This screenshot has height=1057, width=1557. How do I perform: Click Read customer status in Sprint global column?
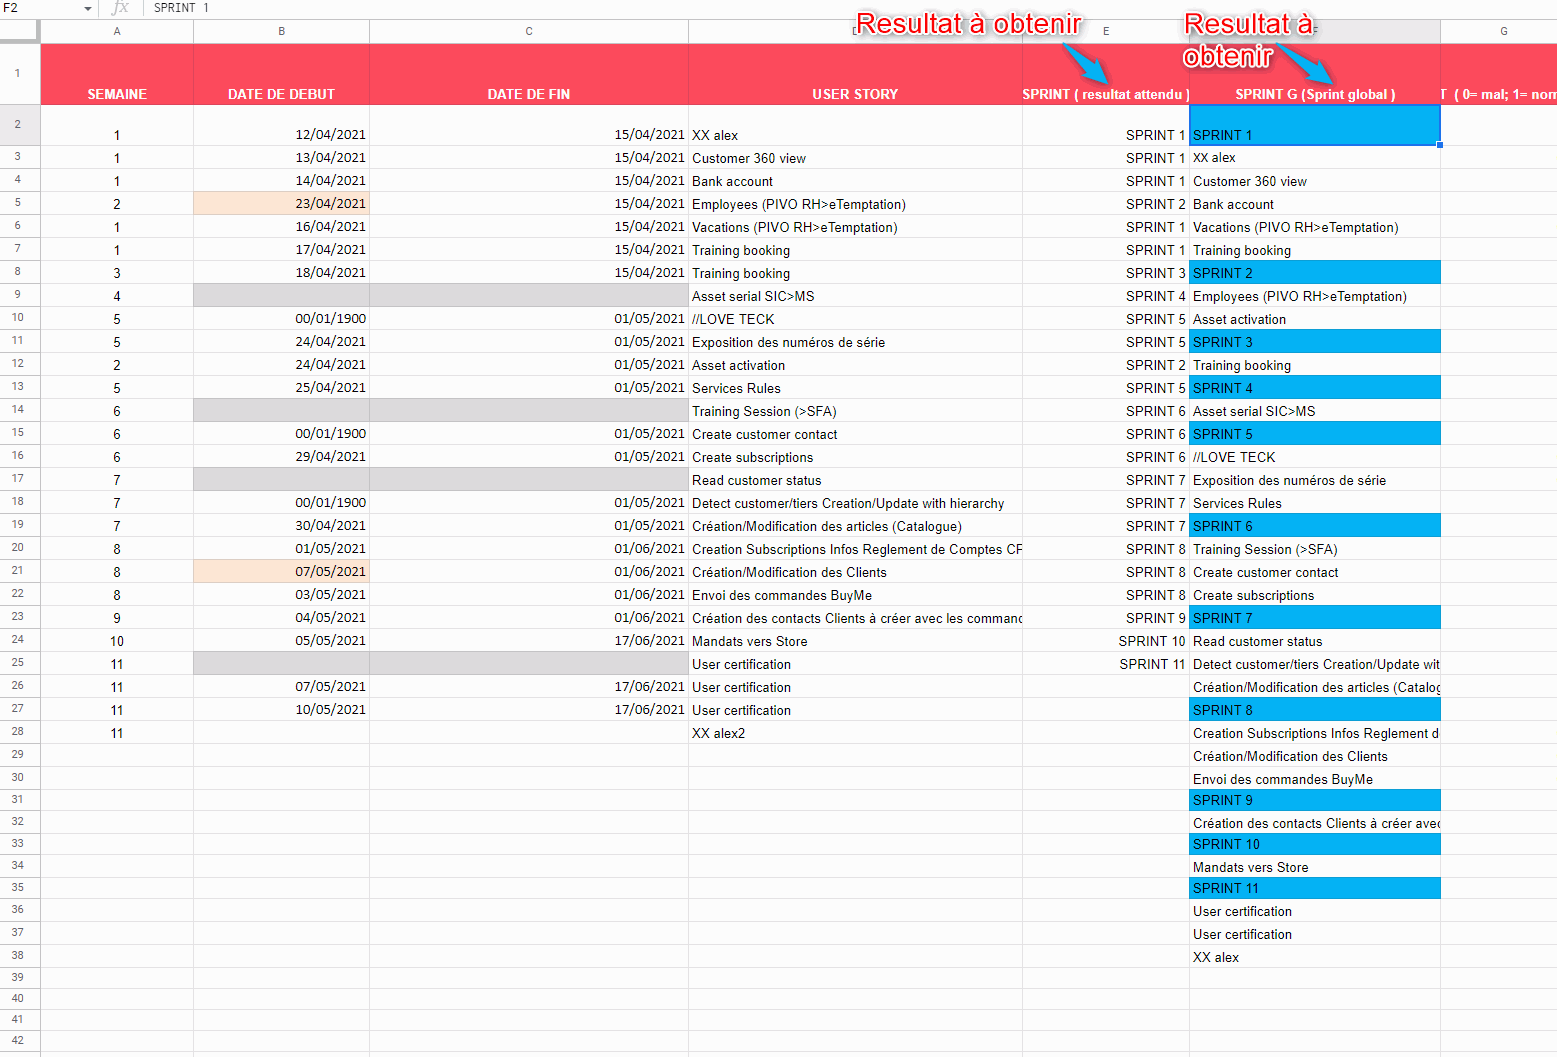(1315, 640)
